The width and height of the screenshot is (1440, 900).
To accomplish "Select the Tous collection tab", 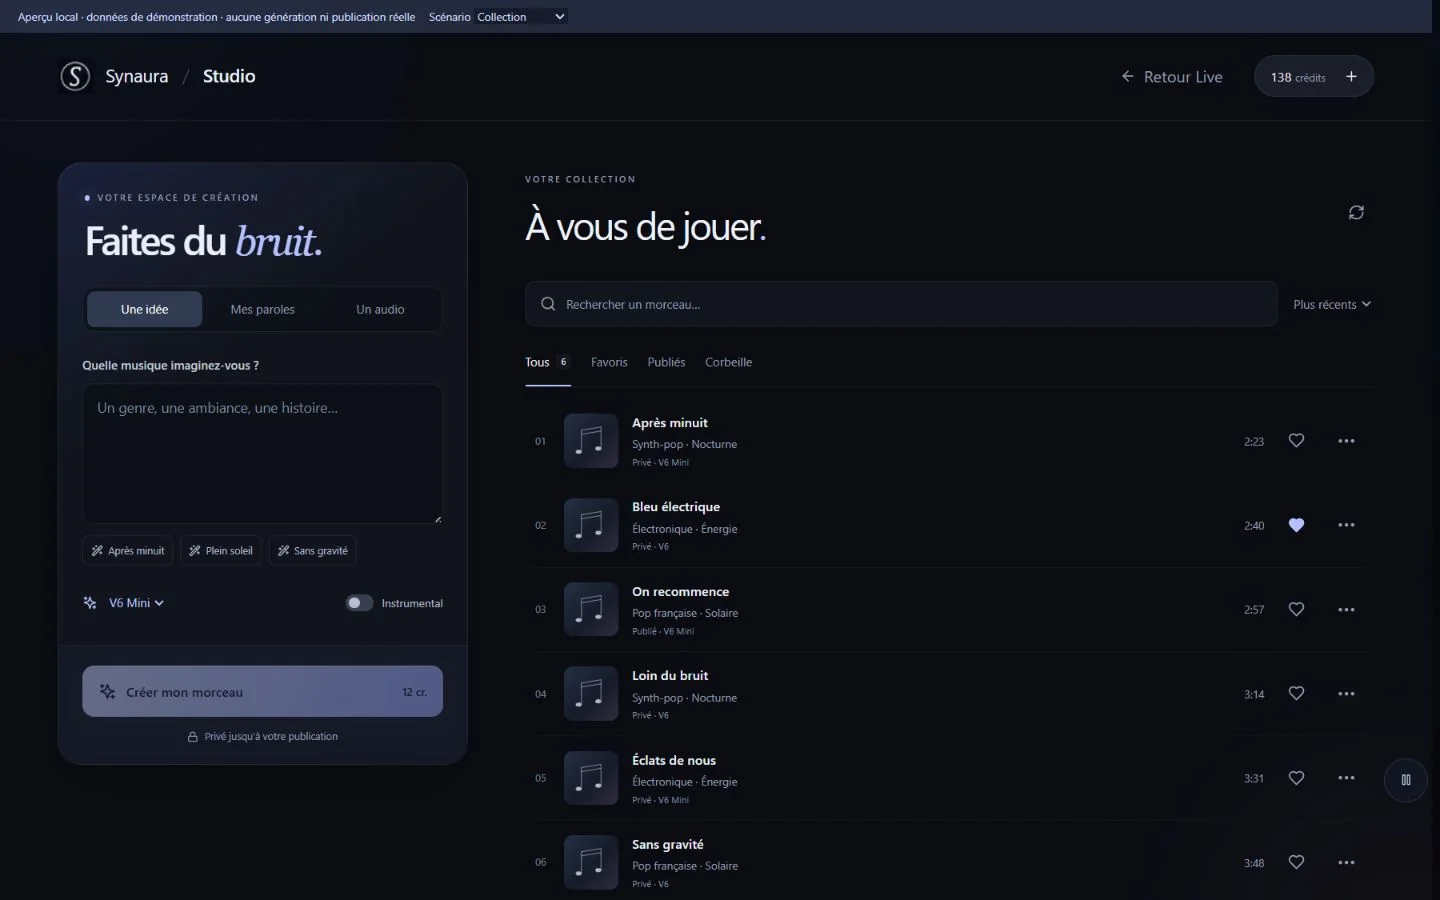I will pyautogui.click(x=548, y=362).
